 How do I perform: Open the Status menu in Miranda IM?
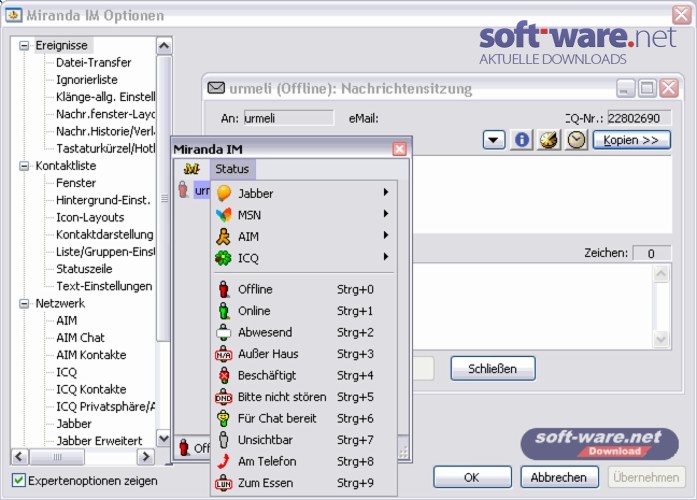pos(232,169)
